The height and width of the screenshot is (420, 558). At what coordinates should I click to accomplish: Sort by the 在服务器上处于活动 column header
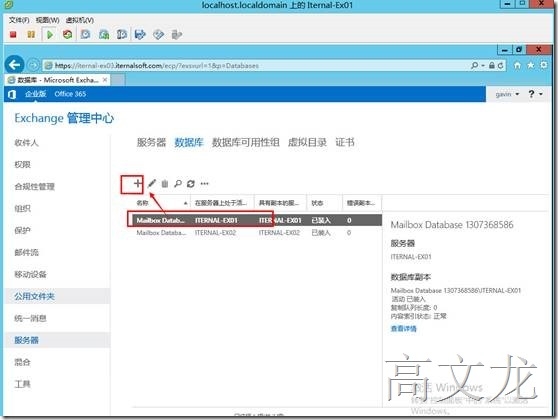[x=222, y=203]
